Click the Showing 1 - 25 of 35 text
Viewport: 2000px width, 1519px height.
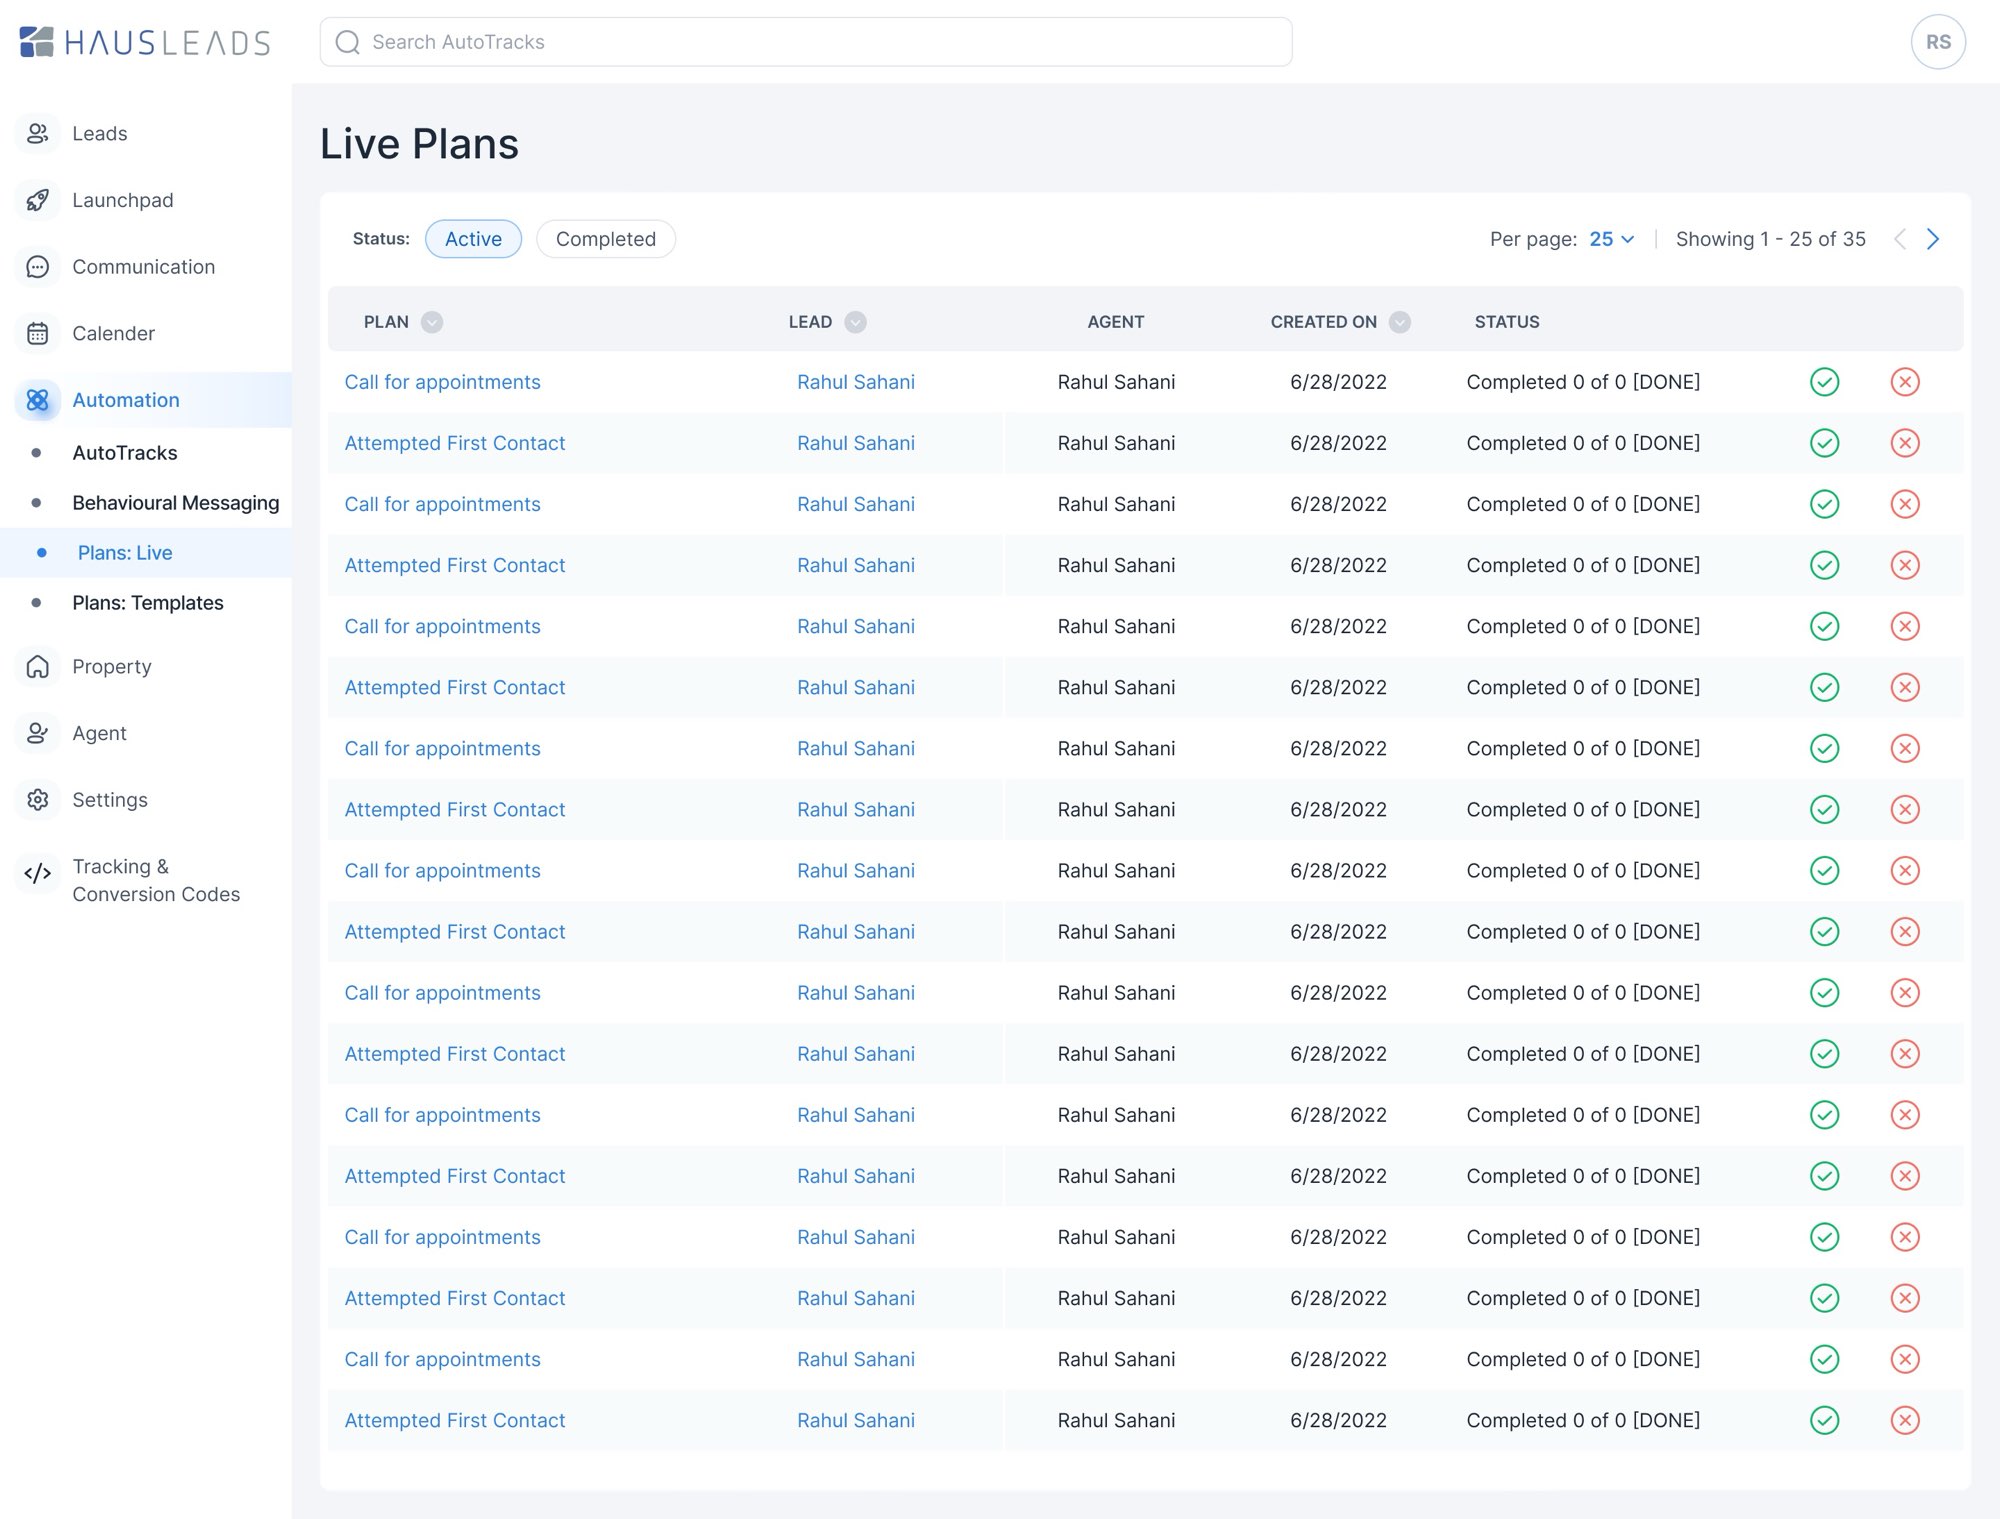coord(1771,239)
